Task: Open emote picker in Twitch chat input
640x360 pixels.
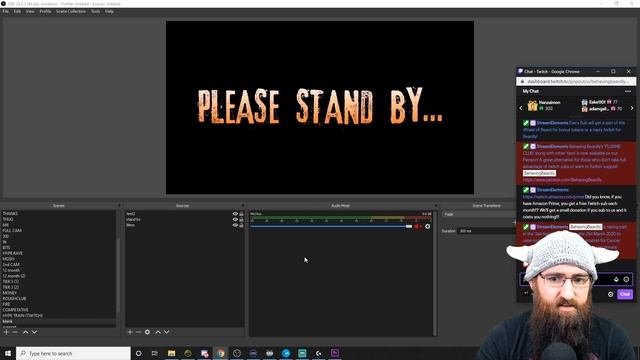Action: (x=626, y=280)
